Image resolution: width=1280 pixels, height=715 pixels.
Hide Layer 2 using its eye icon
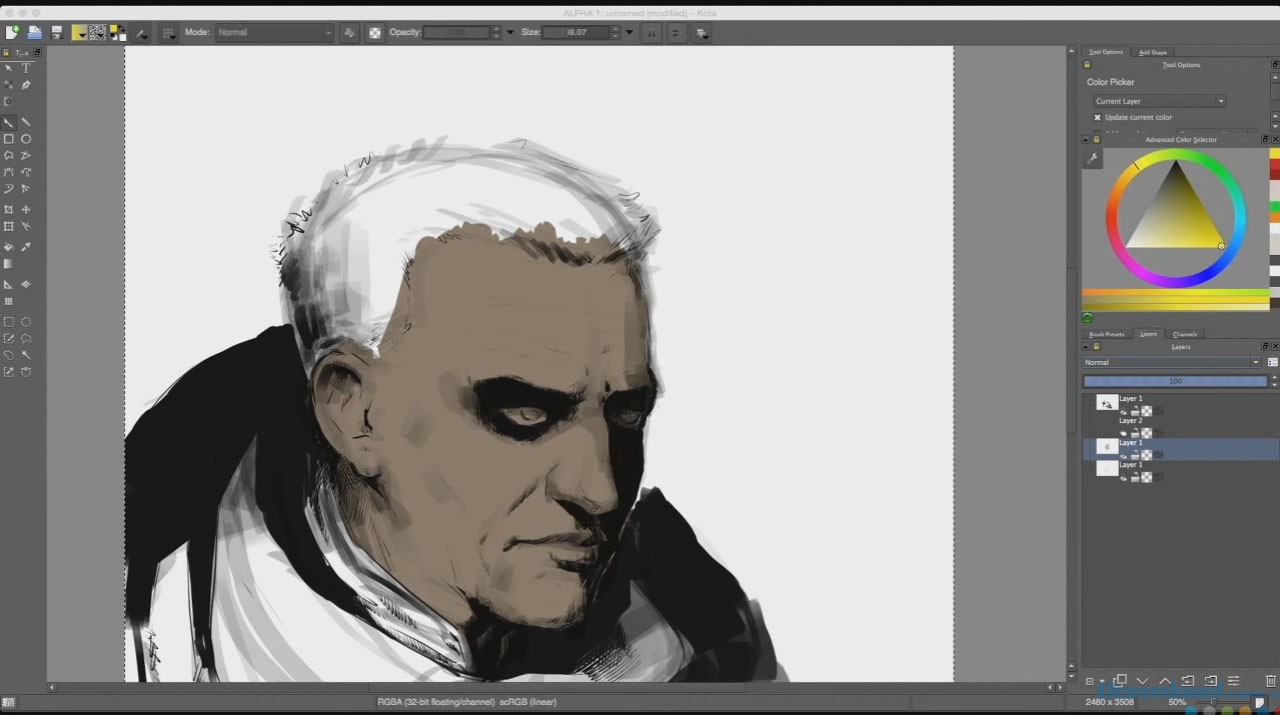click(x=1123, y=433)
